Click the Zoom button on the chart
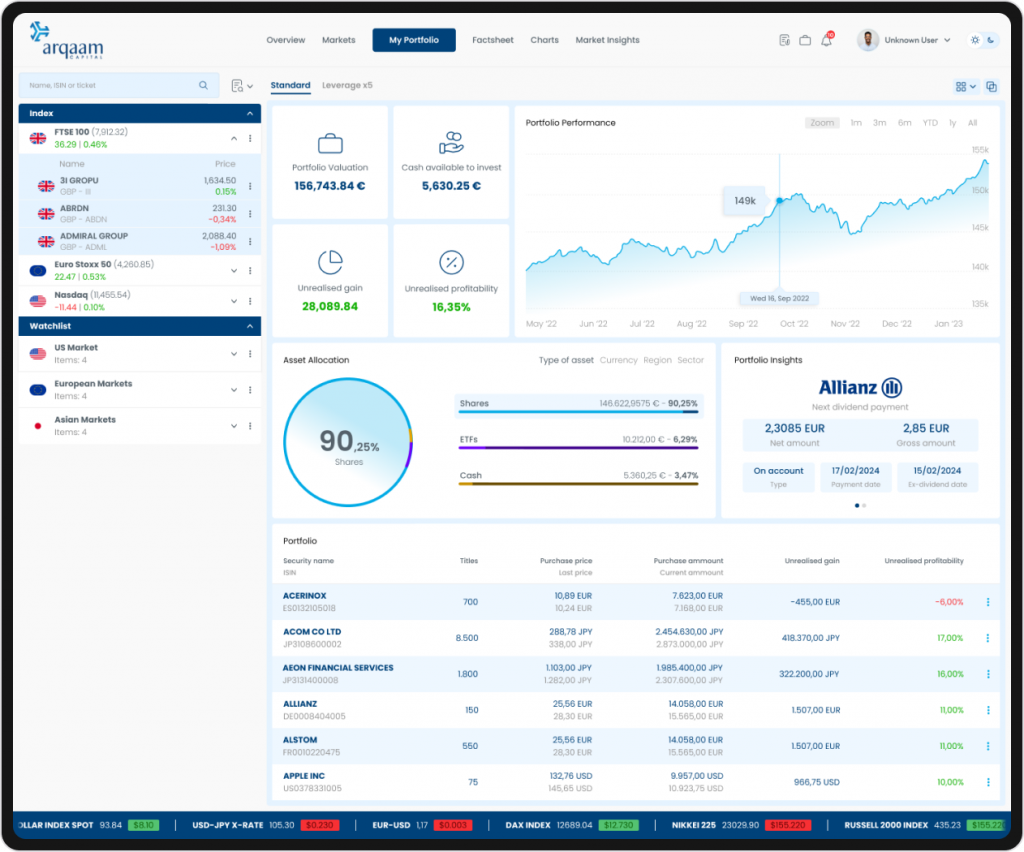Image resolution: width=1024 pixels, height=852 pixels. [x=822, y=123]
